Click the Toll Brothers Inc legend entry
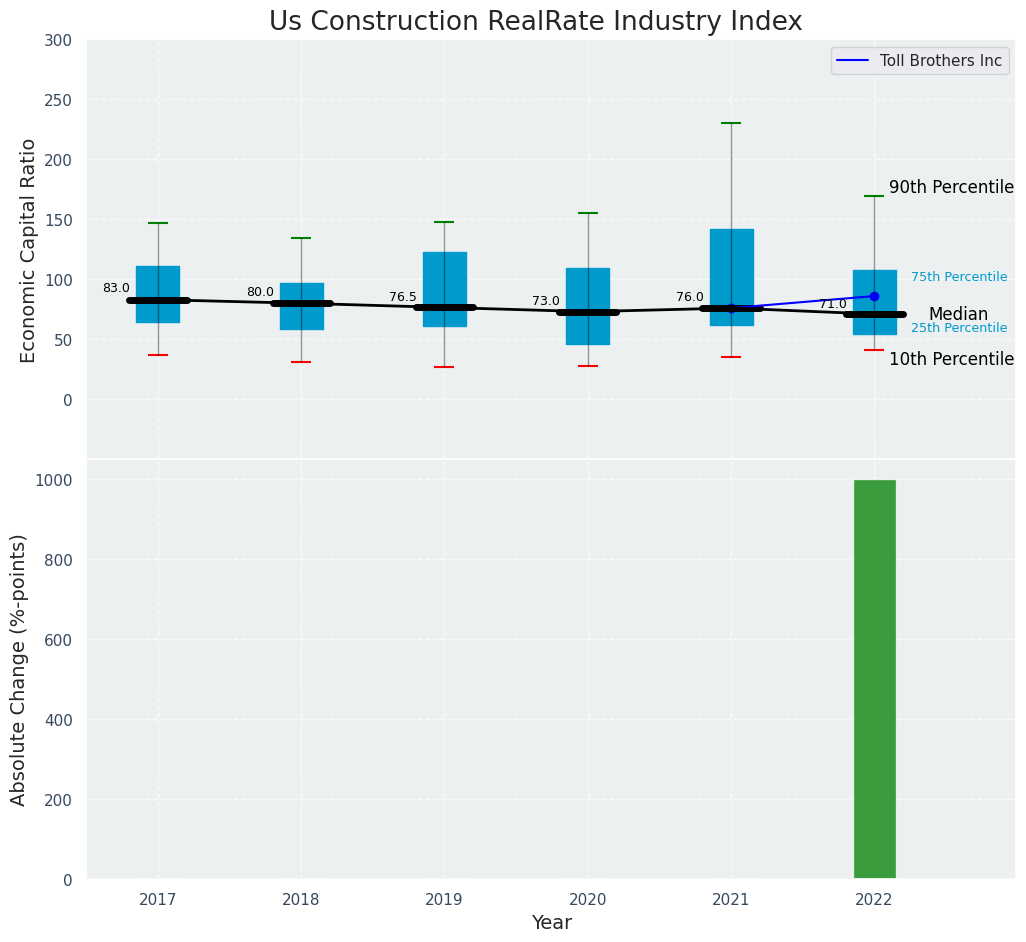Screen dimensions: 1026x942 (940, 61)
